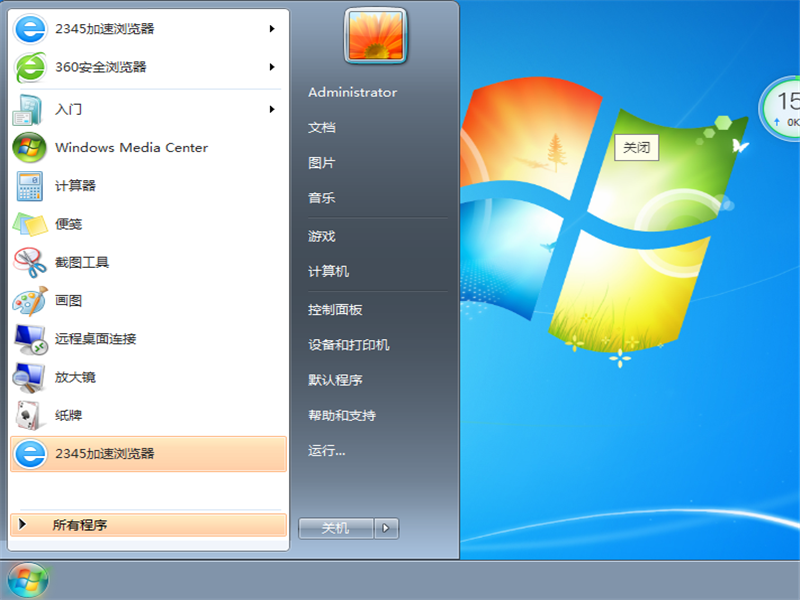Open Administrator user folder
This screenshot has height=600, width=800.
pos(353,92)
